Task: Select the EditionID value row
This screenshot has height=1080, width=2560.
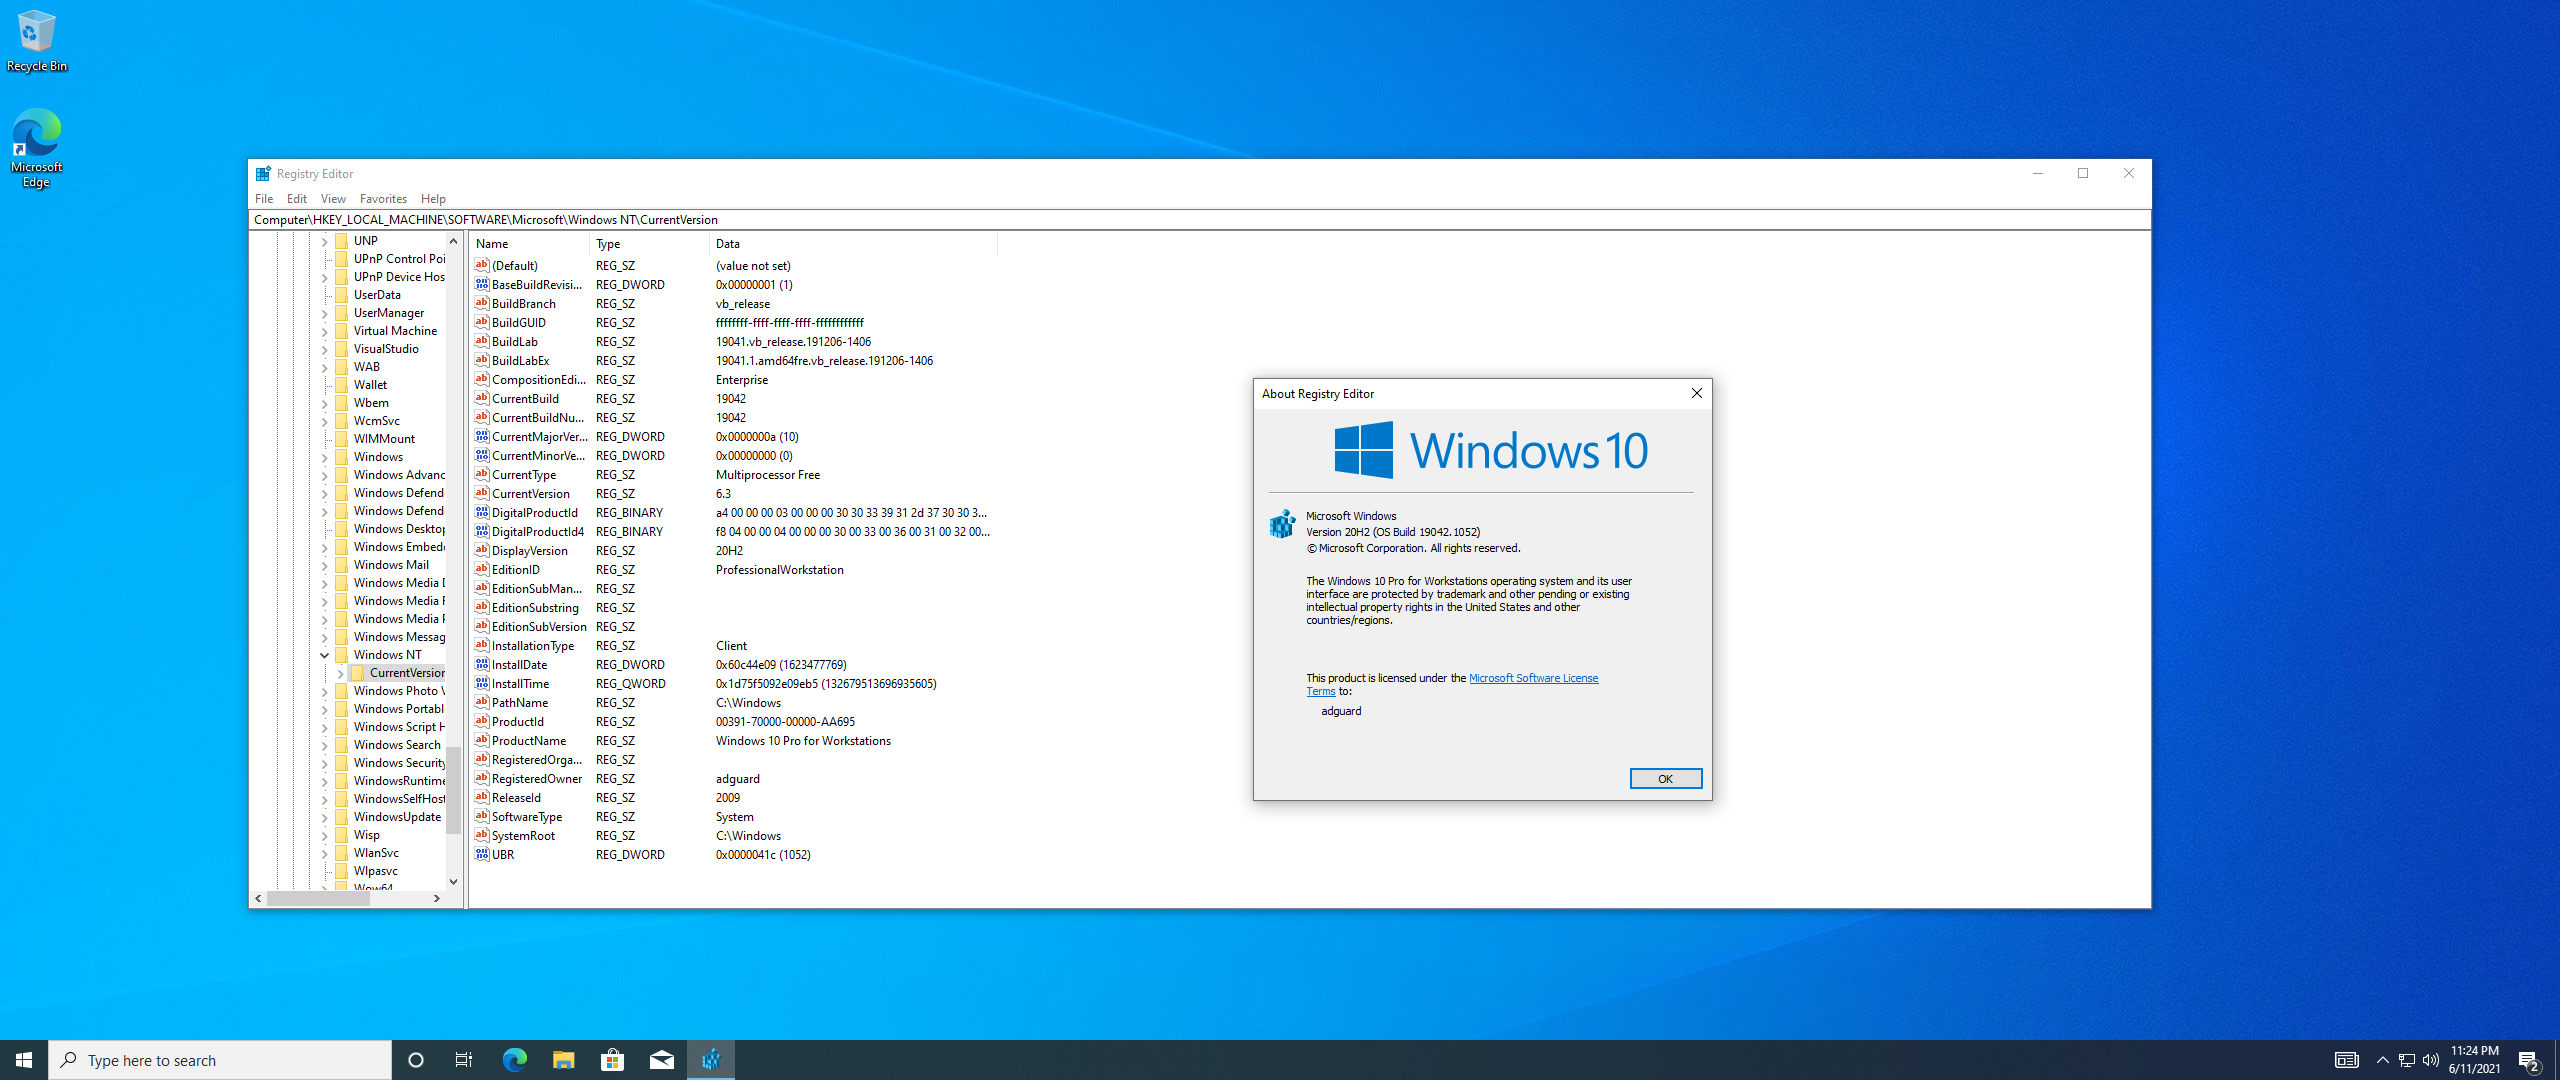Action: [734, 569]
